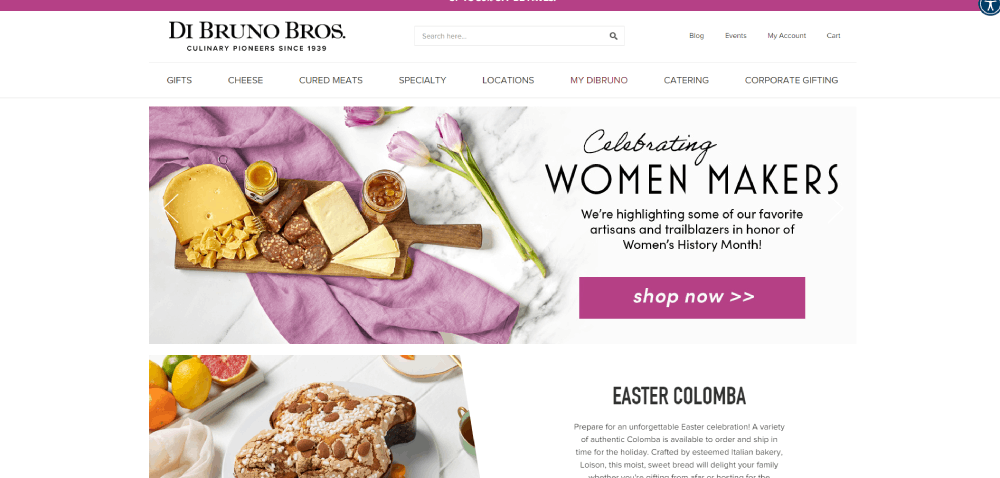Screen dimensions: 1000x478
Task: Select My DiBruno in navigation
Action: (599, 80)
